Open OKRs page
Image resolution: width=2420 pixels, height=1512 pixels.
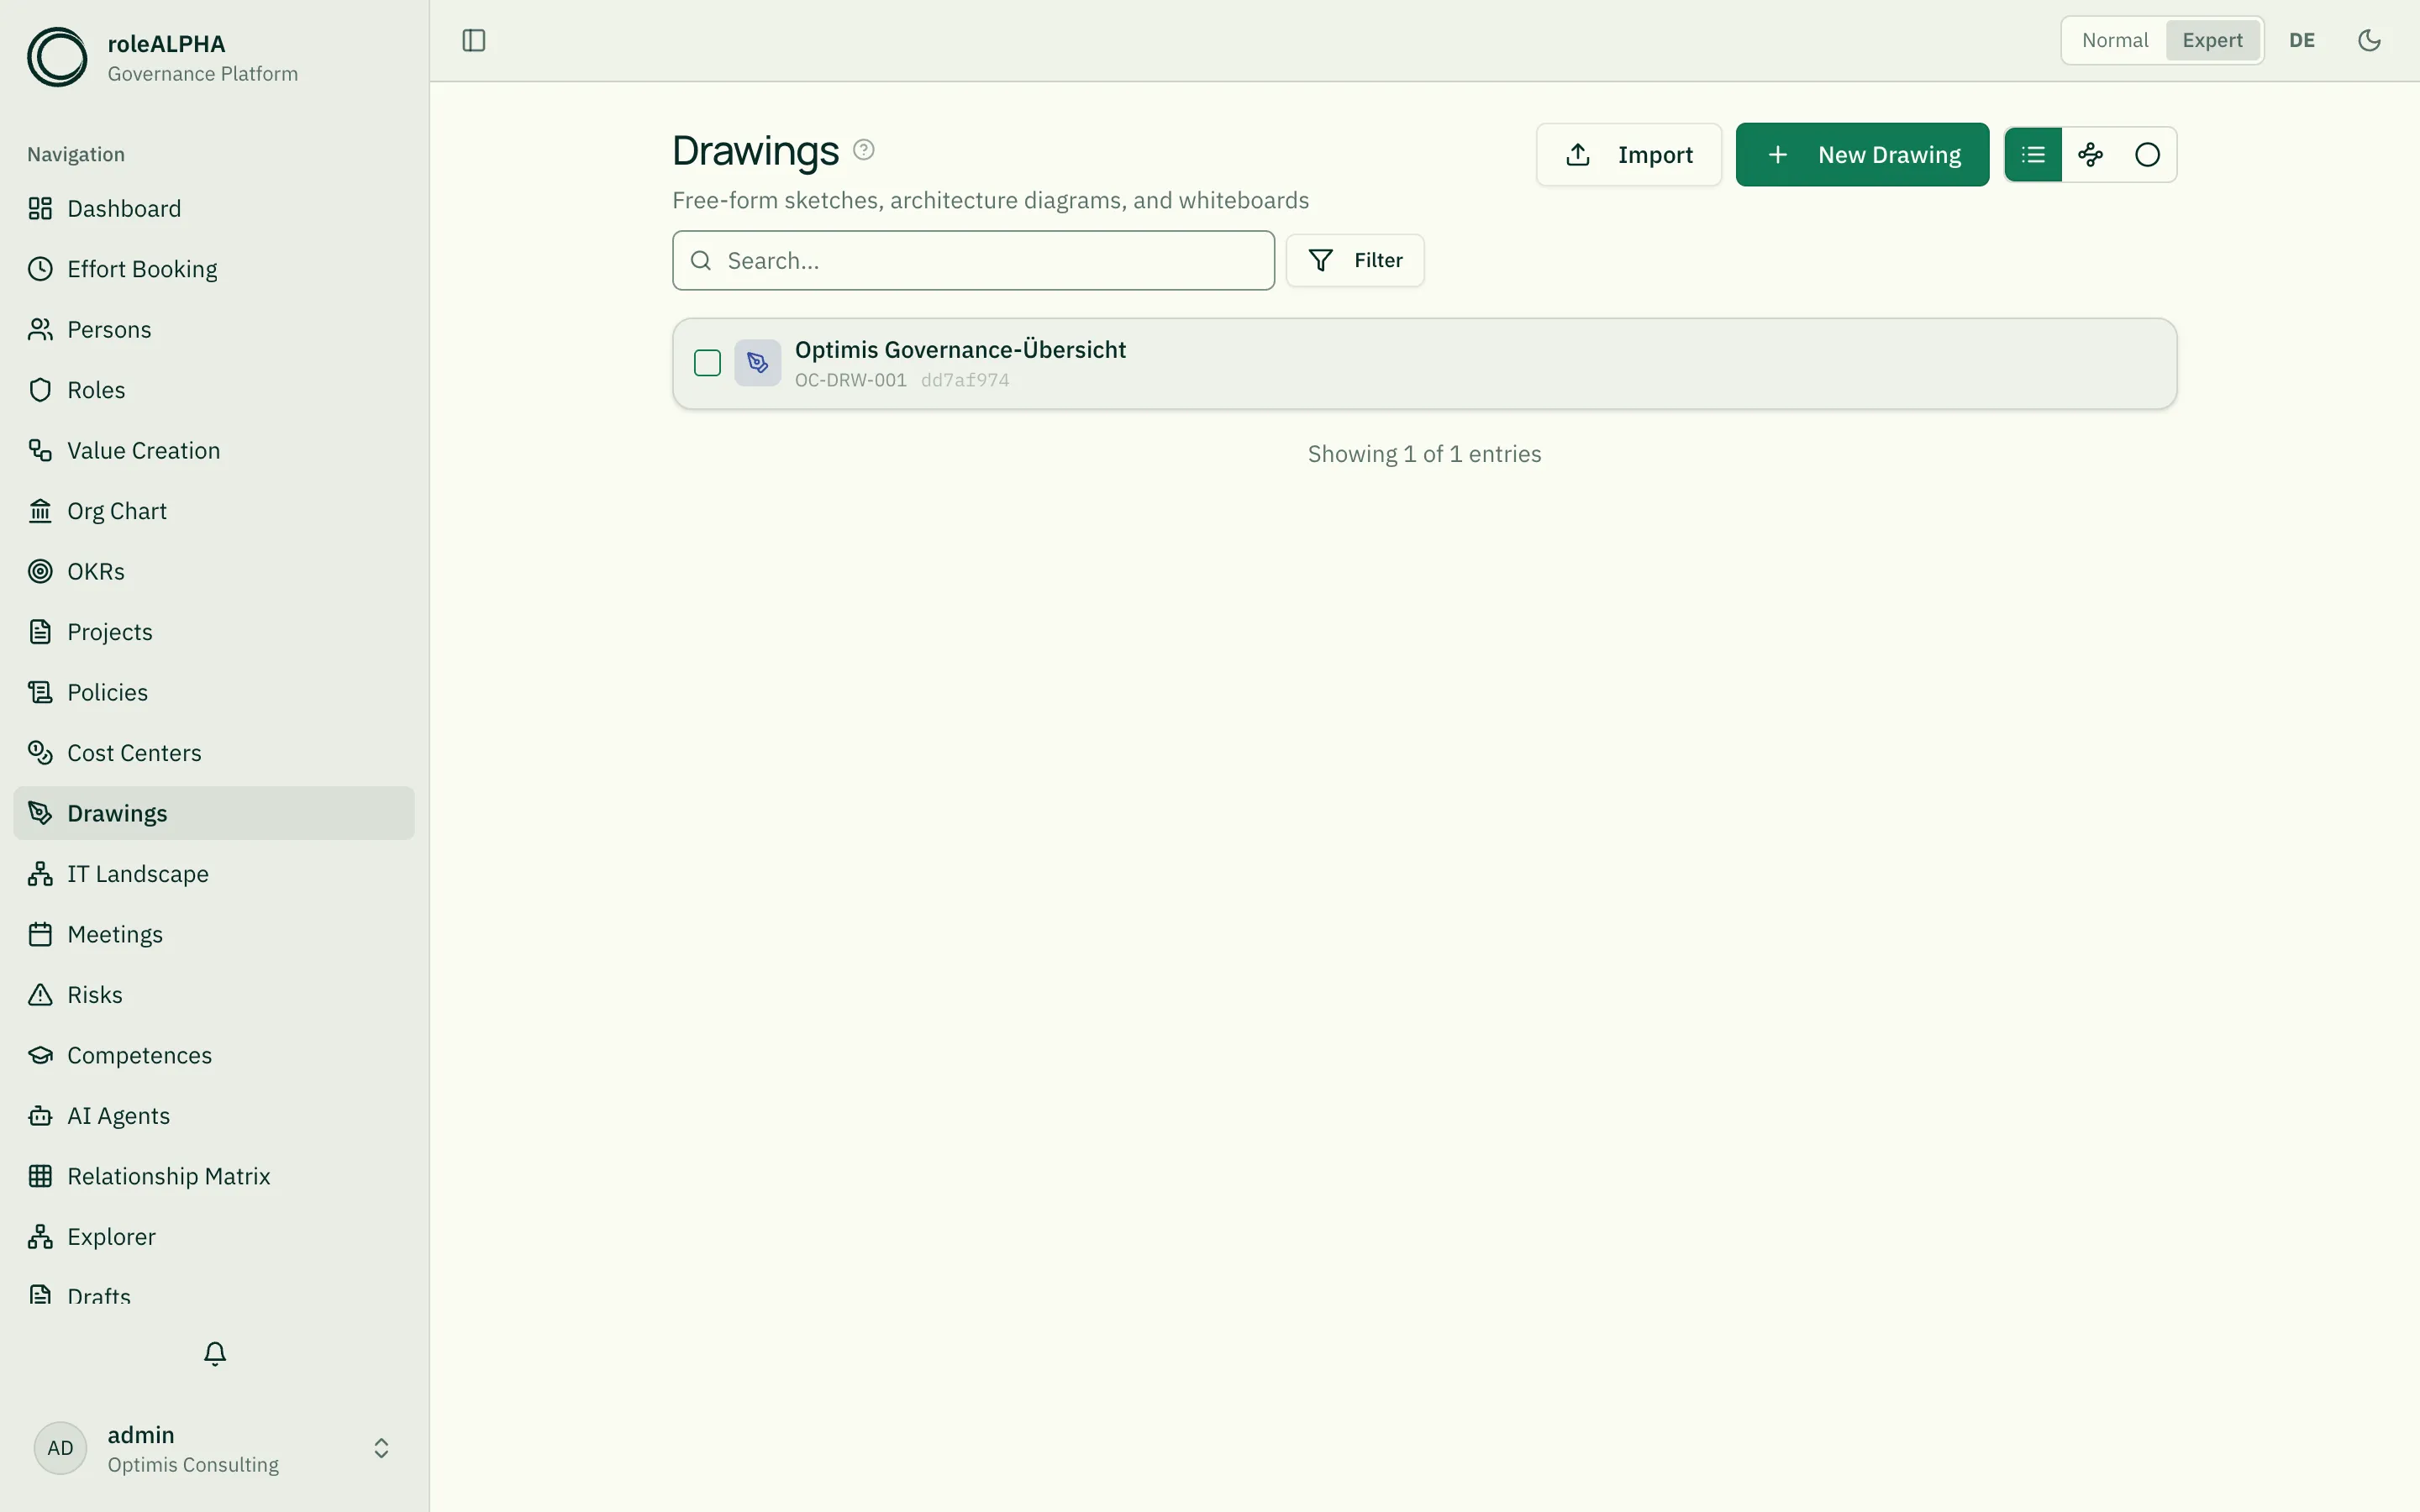214,571
